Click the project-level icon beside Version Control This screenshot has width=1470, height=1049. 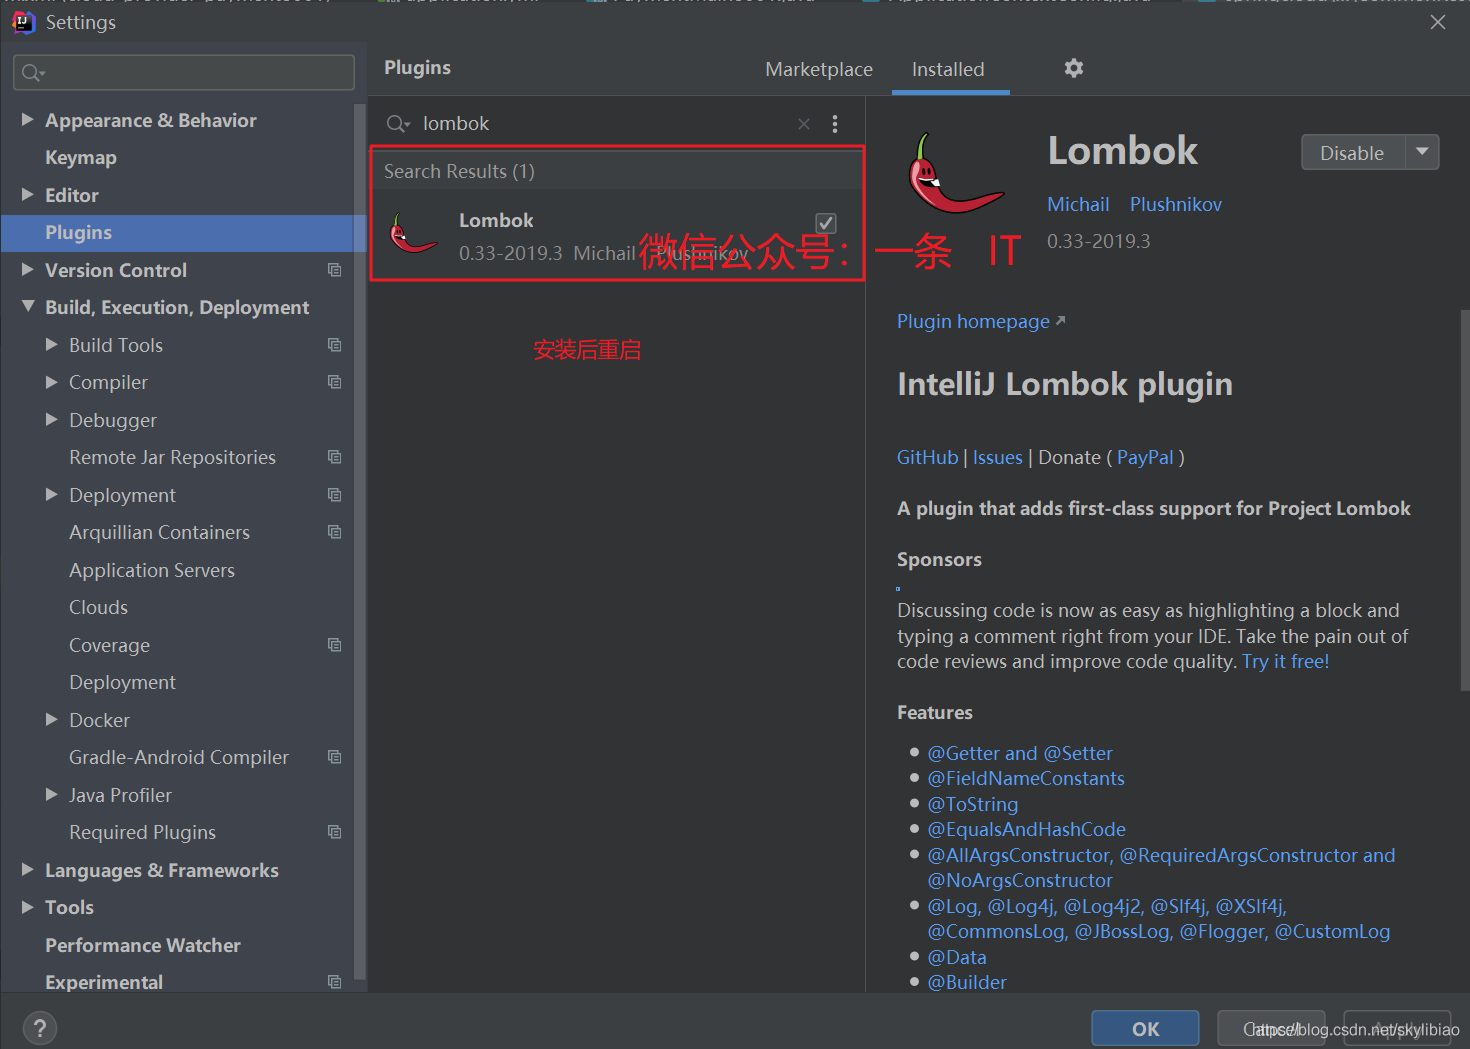(334, 270)
